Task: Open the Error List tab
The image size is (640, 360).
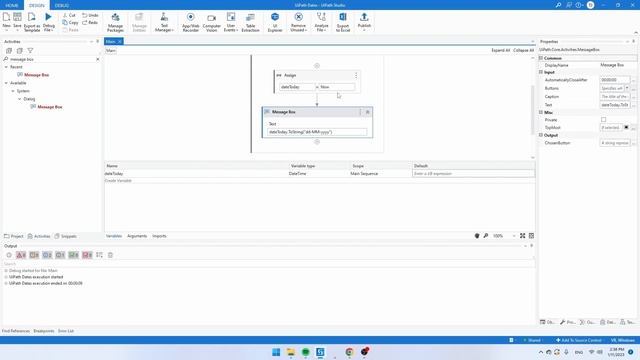Action: pos(66,331)
